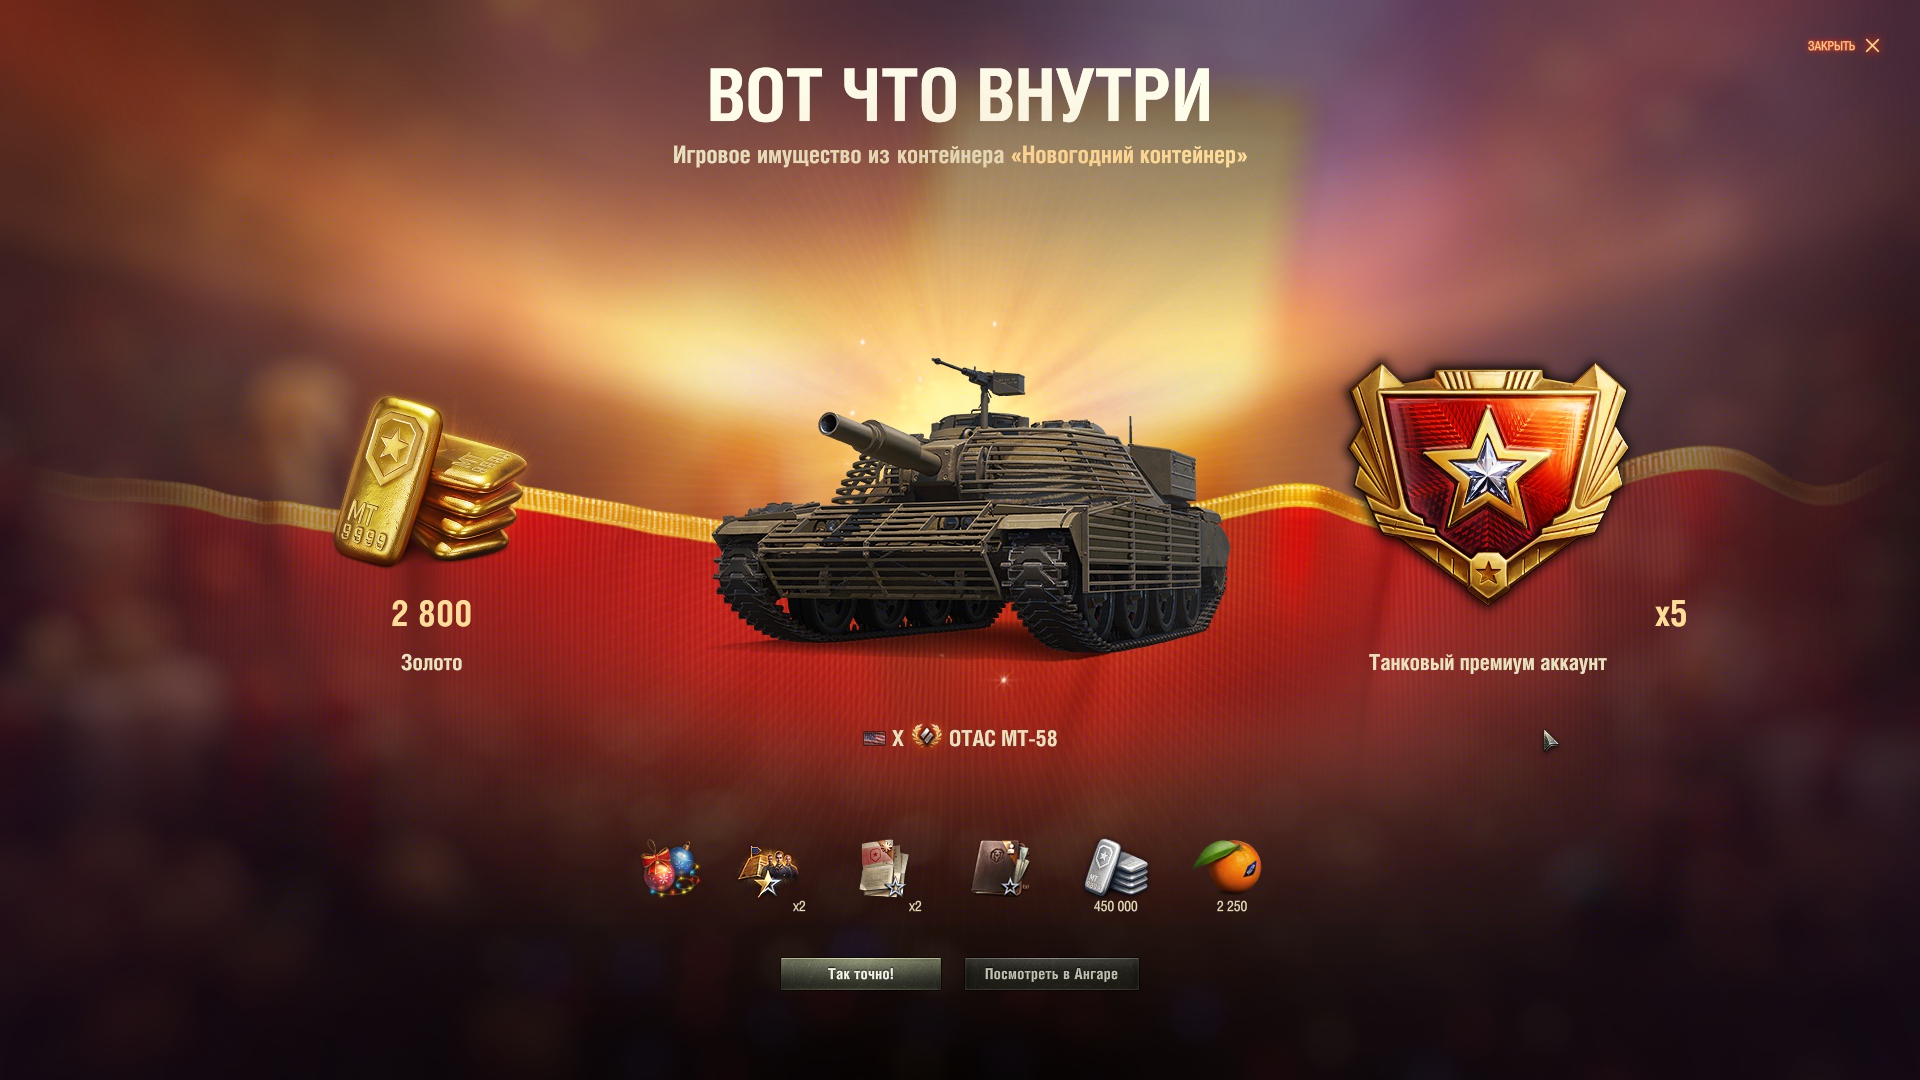Click the Tank Premium Account star badge
The width and height of the screenshot is (1920, 1080).
click(x=1487, y=483)
